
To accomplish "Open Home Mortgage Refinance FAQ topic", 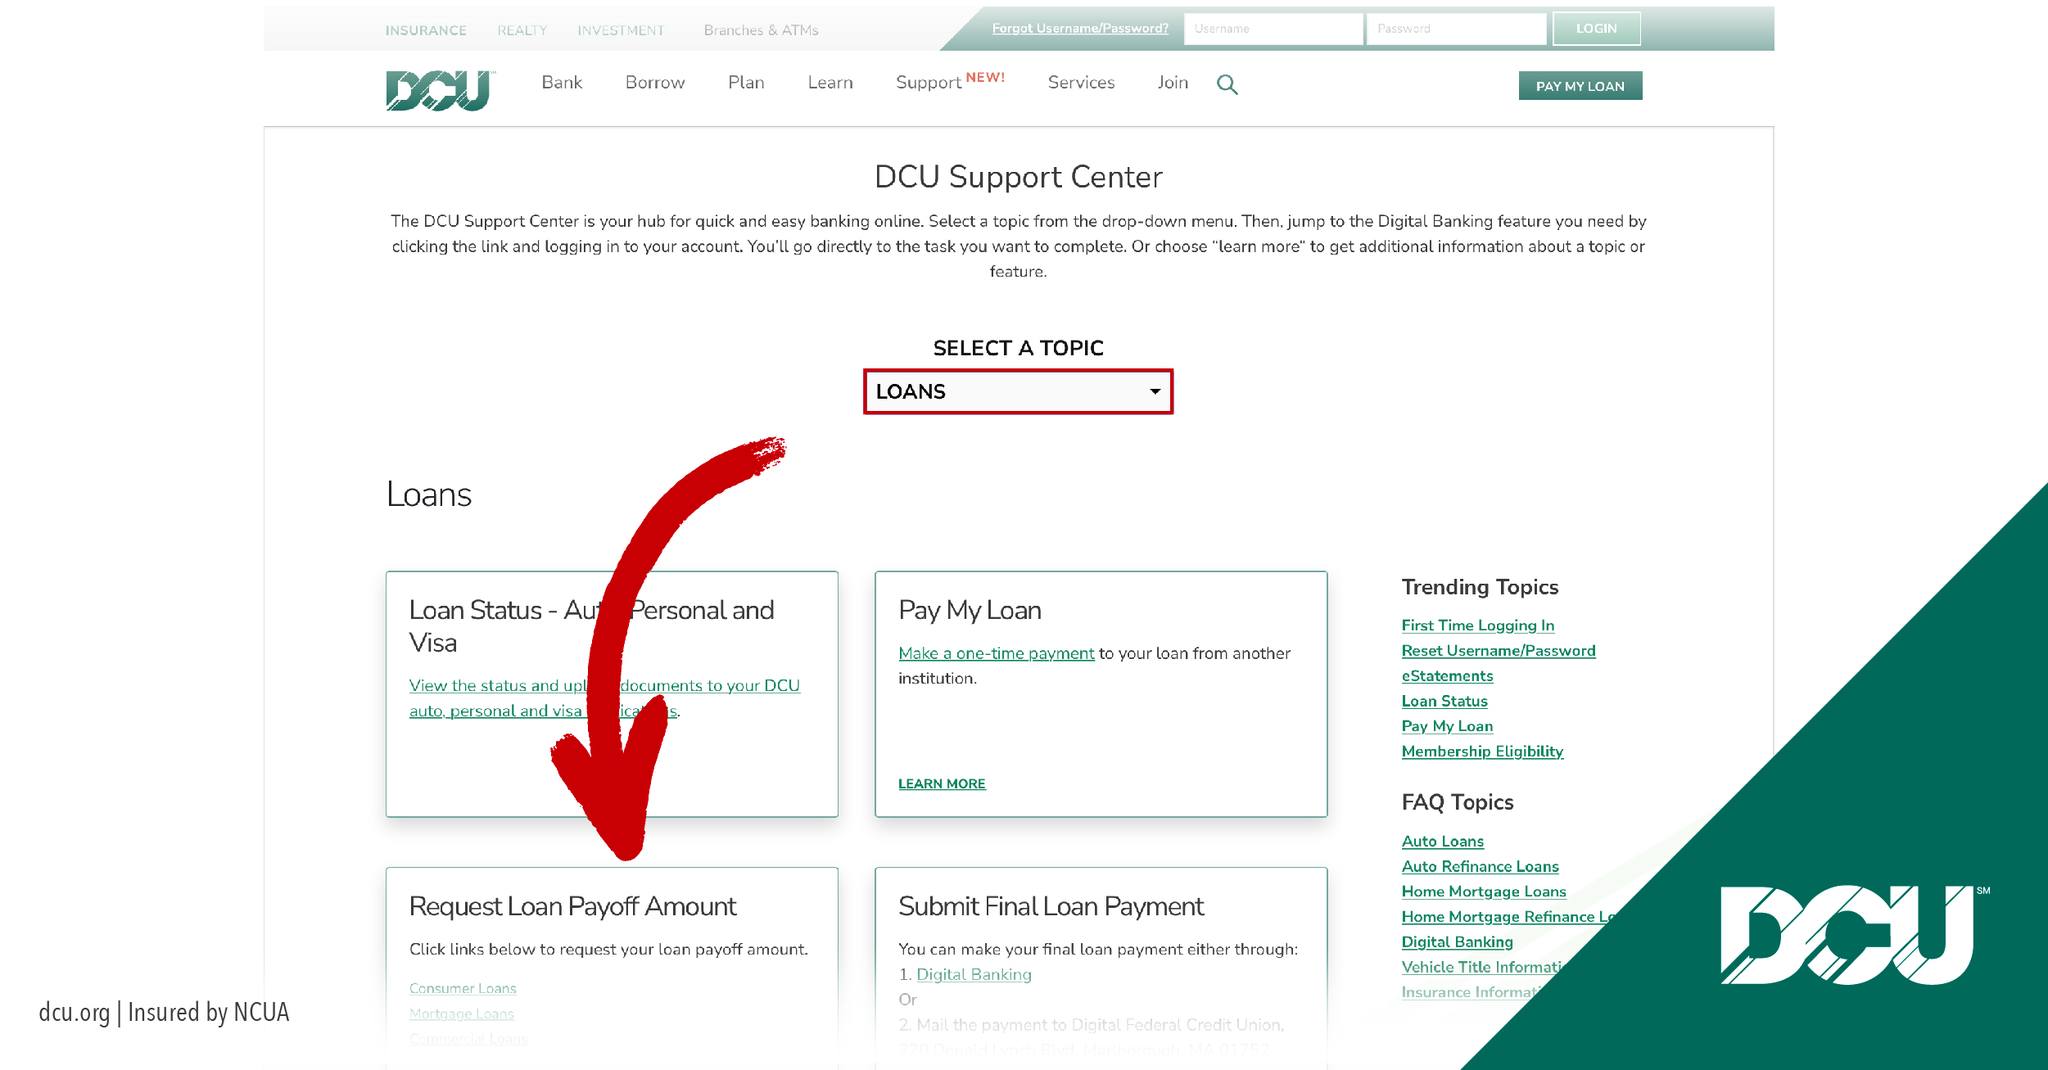I will pos(1508,916).
